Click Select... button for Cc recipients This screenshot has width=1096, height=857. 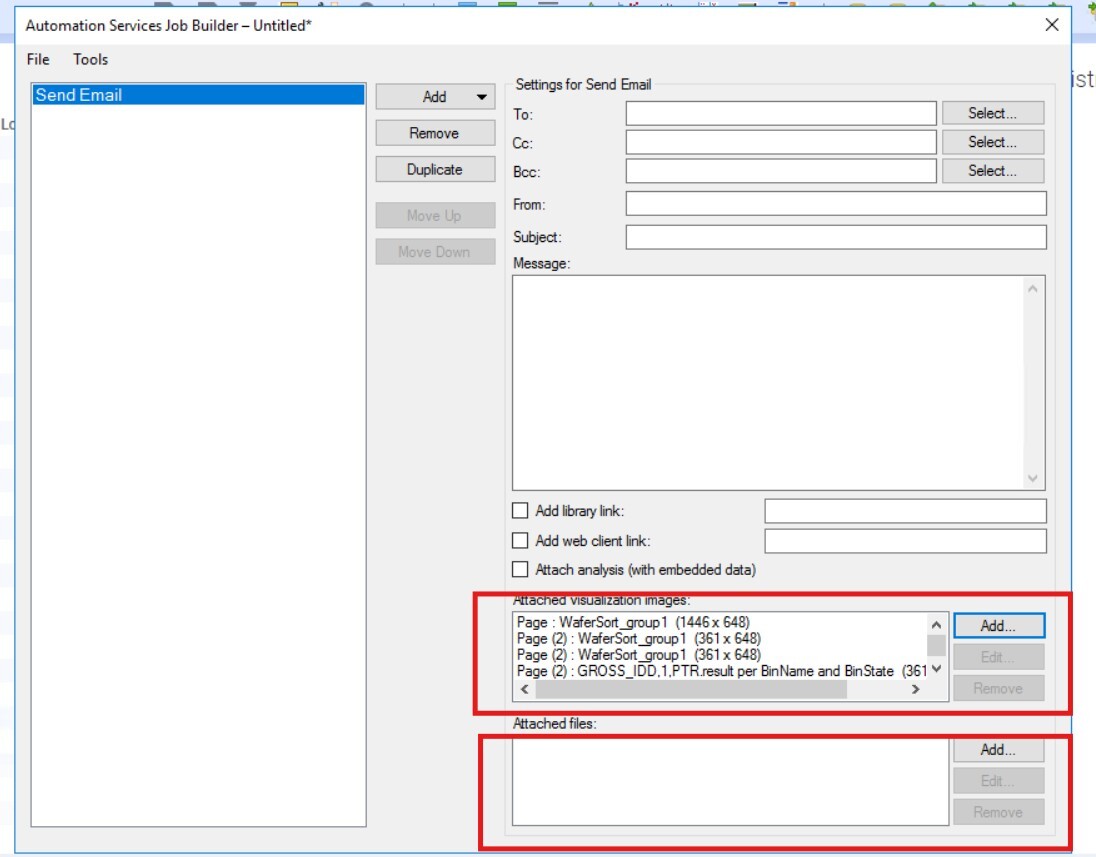pos(993,142)
